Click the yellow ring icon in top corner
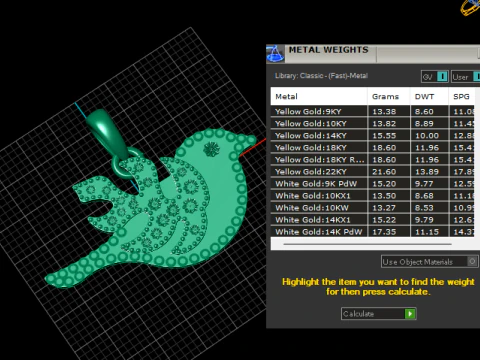 click(470, 7)
